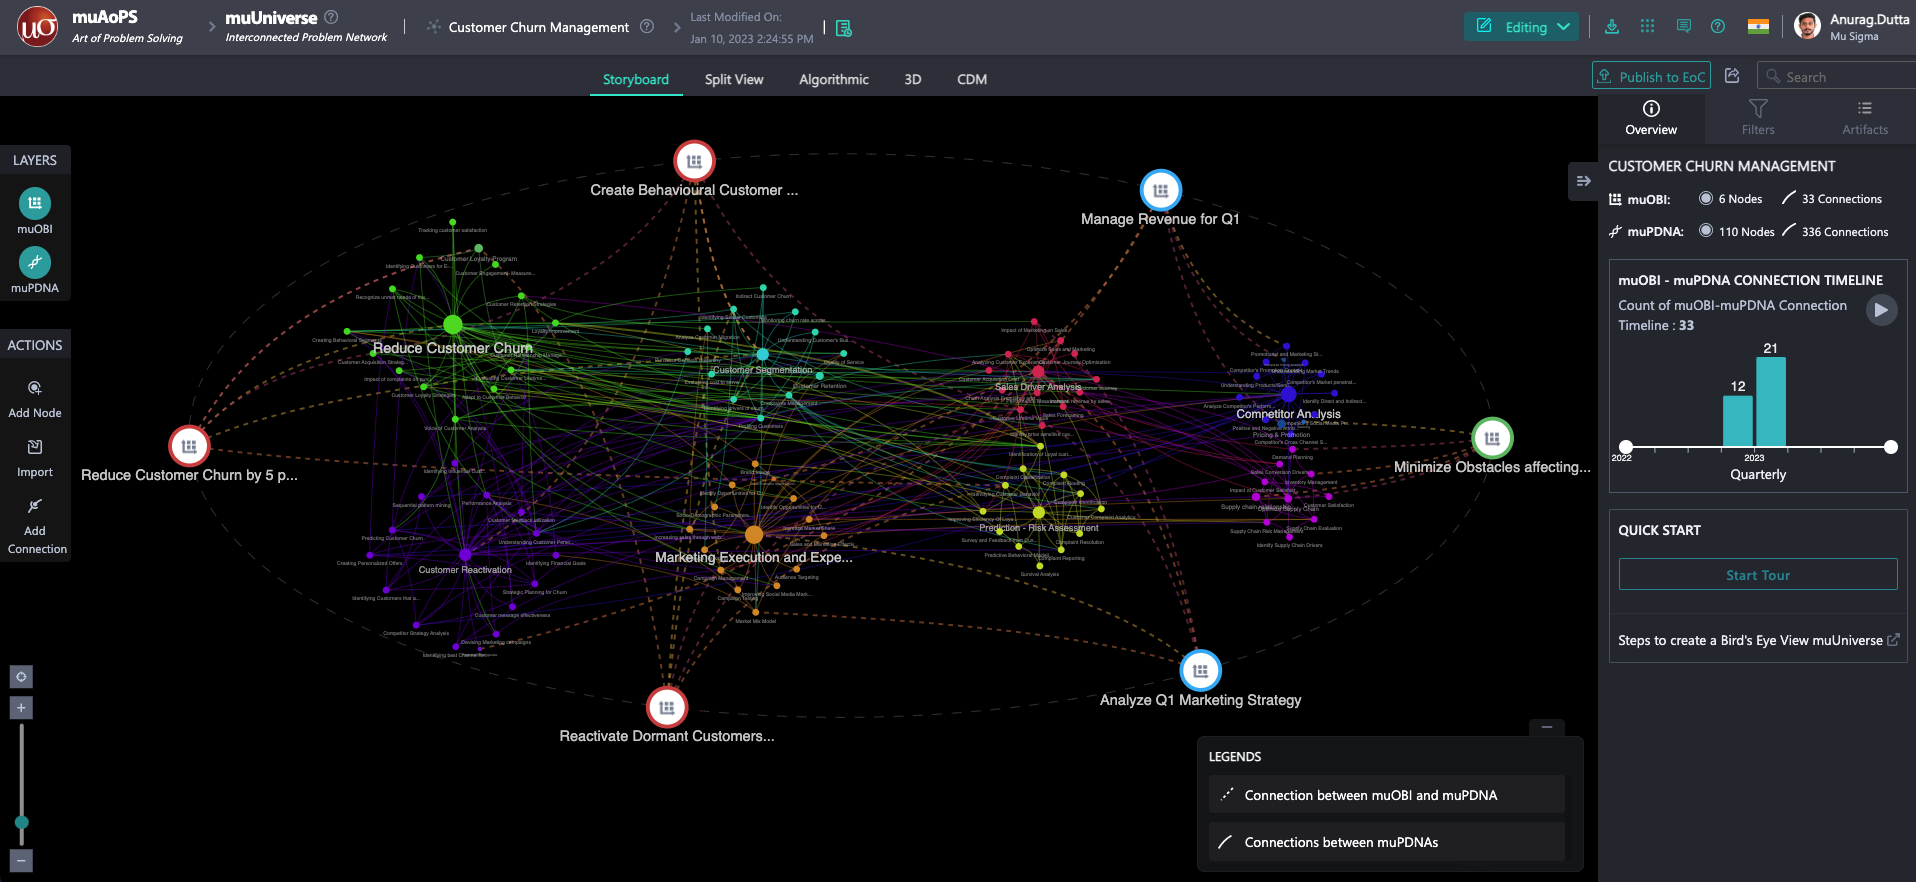Select Reactivate Dormant Customers node
Viewport: 1916px width, 882px height.
[667, 707]
